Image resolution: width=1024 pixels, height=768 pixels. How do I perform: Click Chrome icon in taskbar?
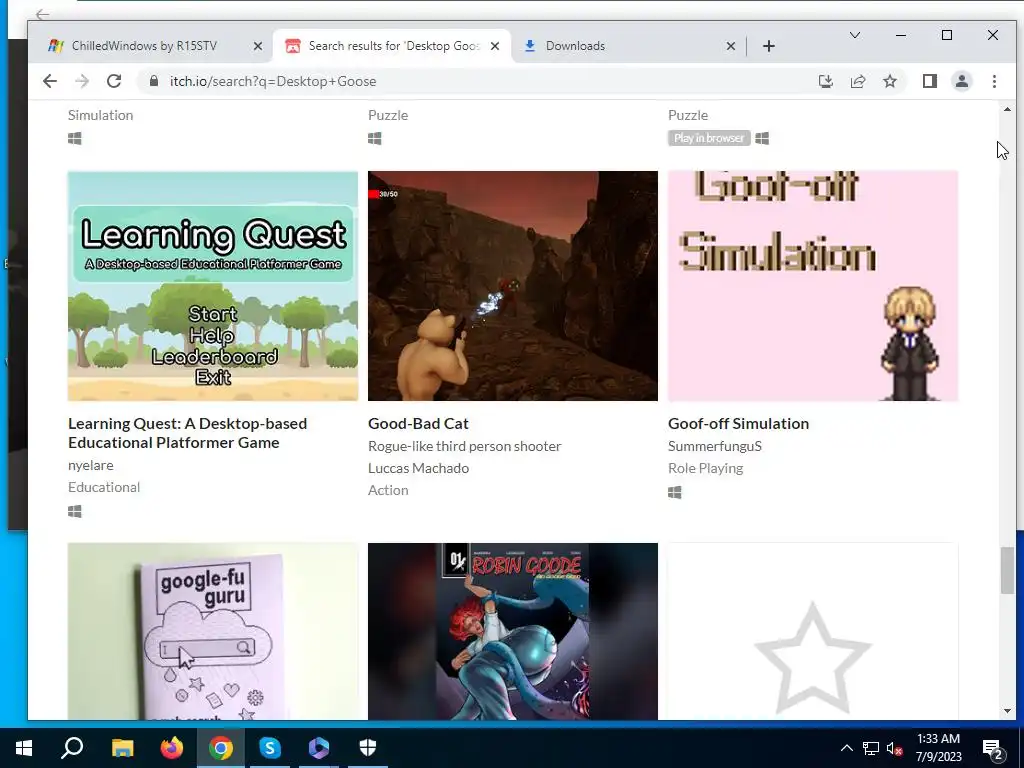pyautogui.click(x=221, y=748)
